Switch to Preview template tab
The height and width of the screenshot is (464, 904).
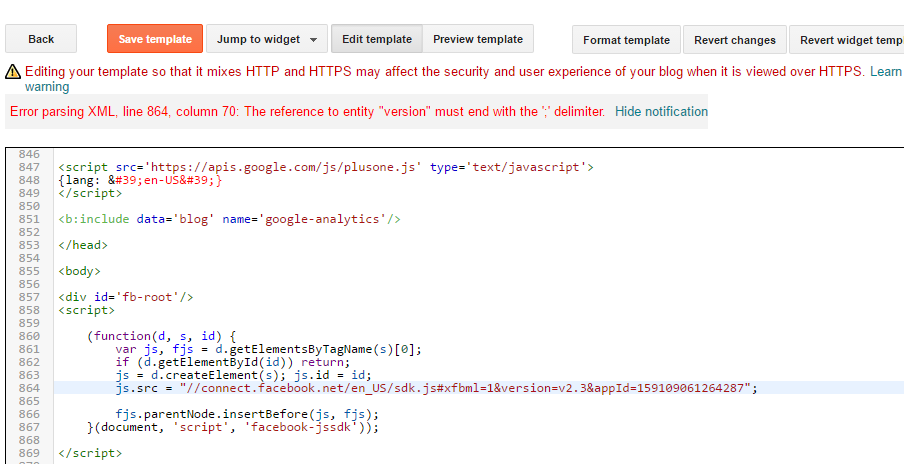tap(478, 39)
